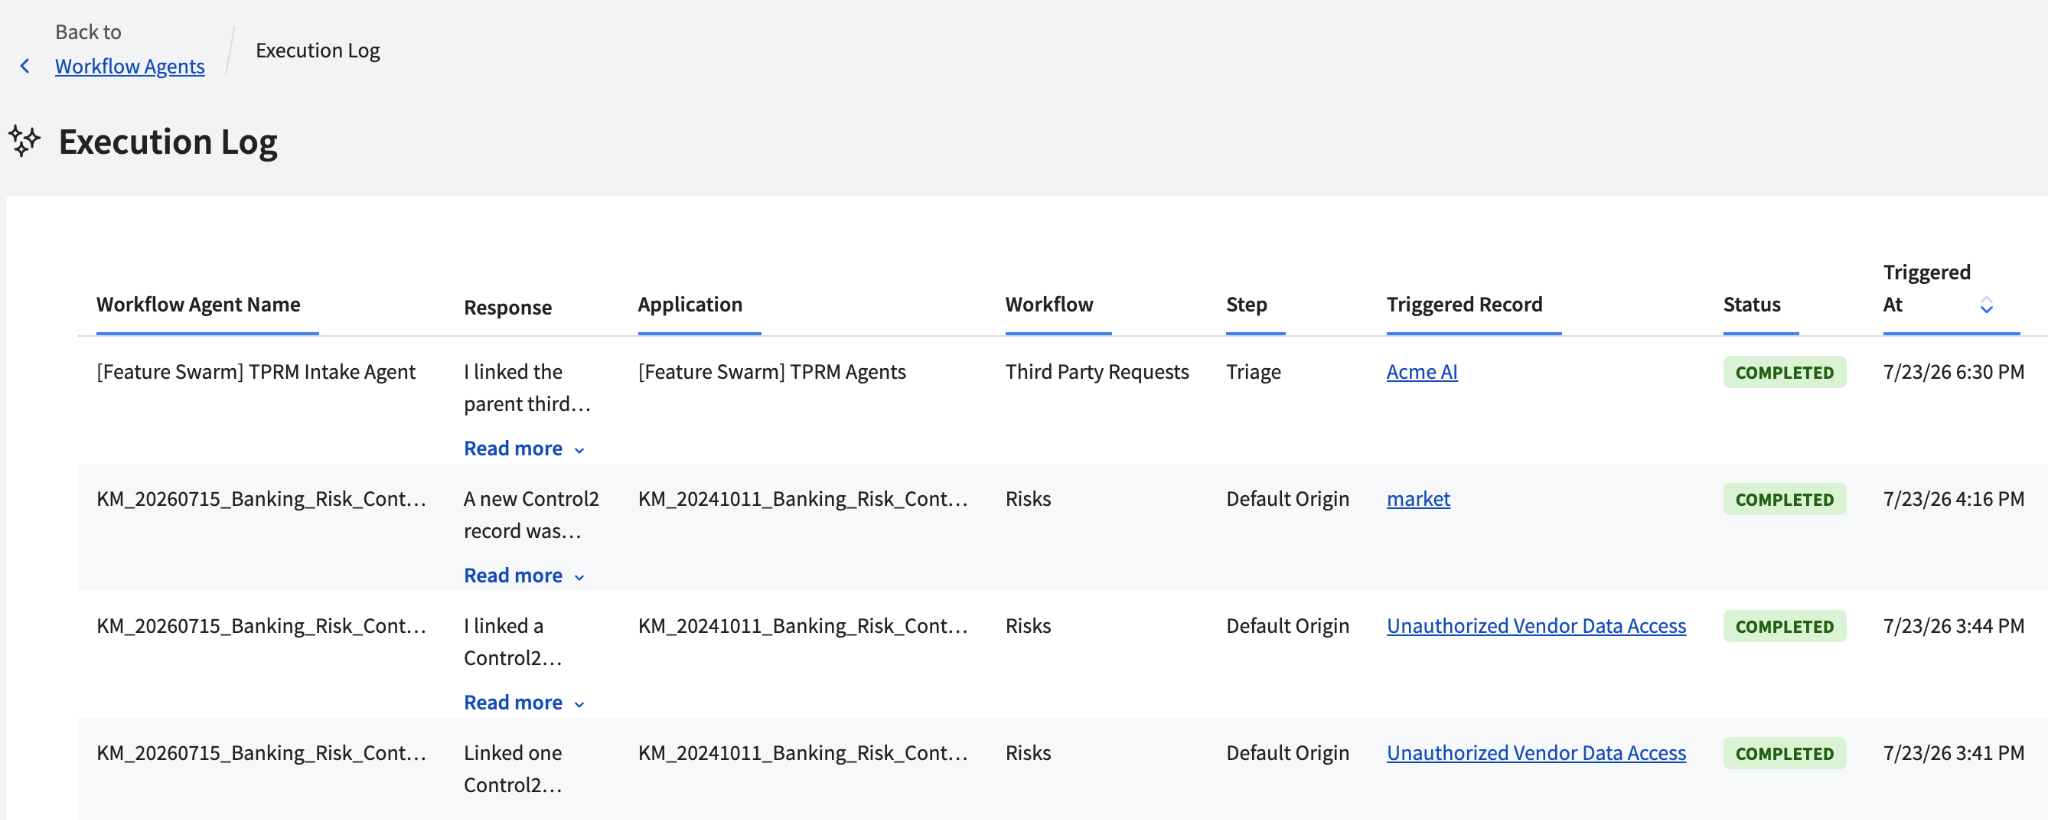Select '[Feature Swarm] TPRM Intake Agent' agent name
This screenshot has width=2048, height=820.
(x=256, y=372)
